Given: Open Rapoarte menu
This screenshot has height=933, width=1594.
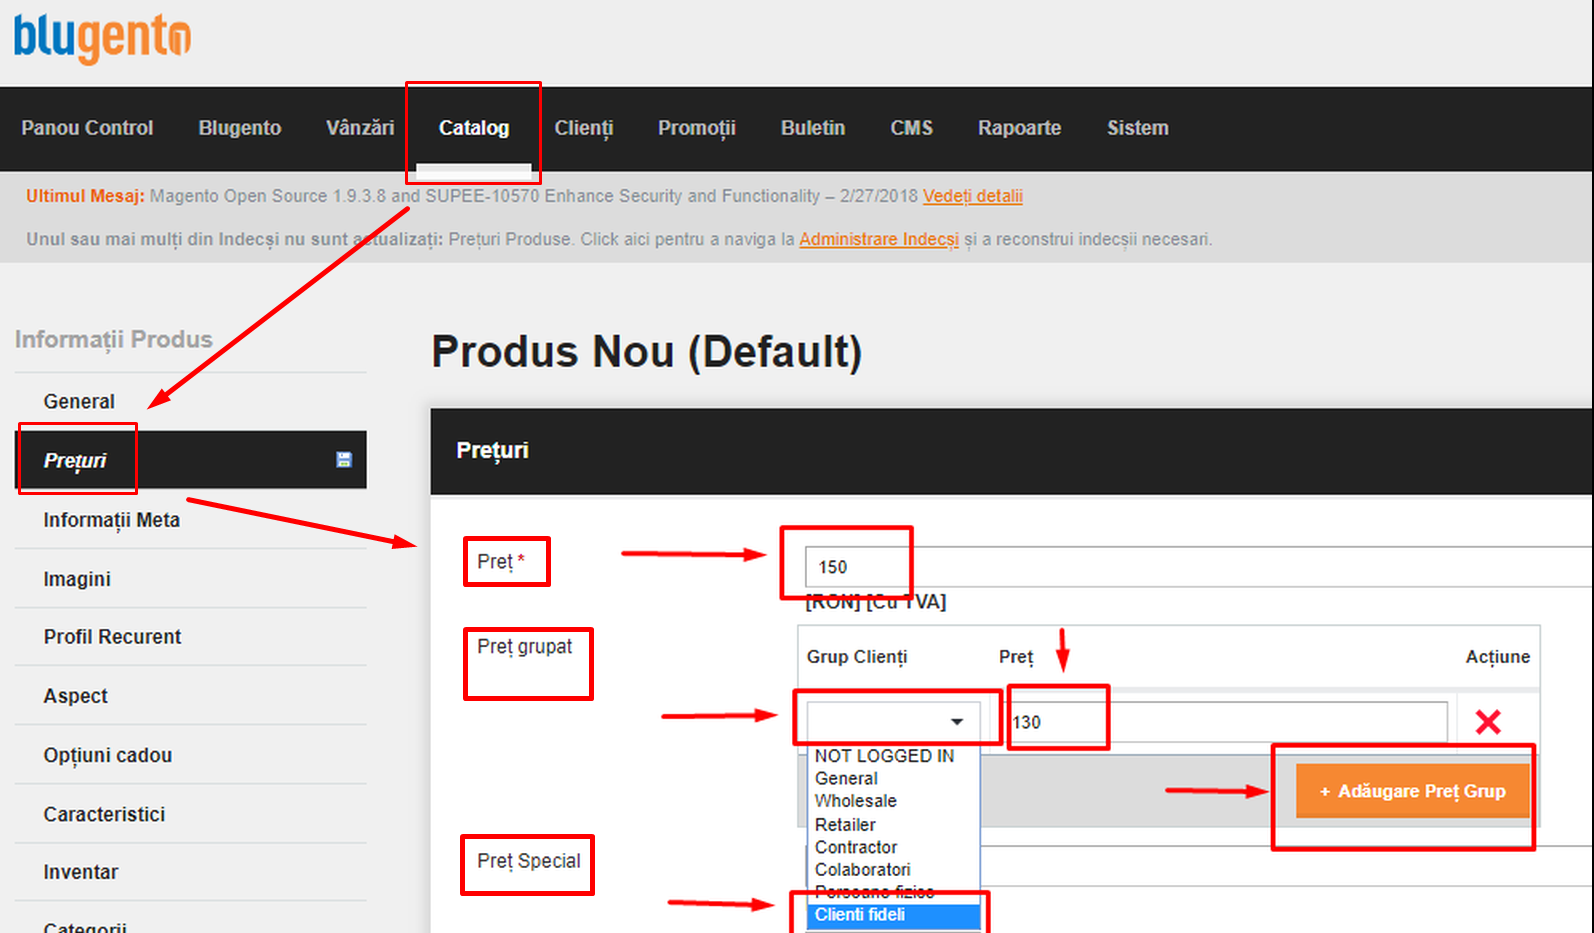Looking at the screenshot, I should [x=1020, y=128].
